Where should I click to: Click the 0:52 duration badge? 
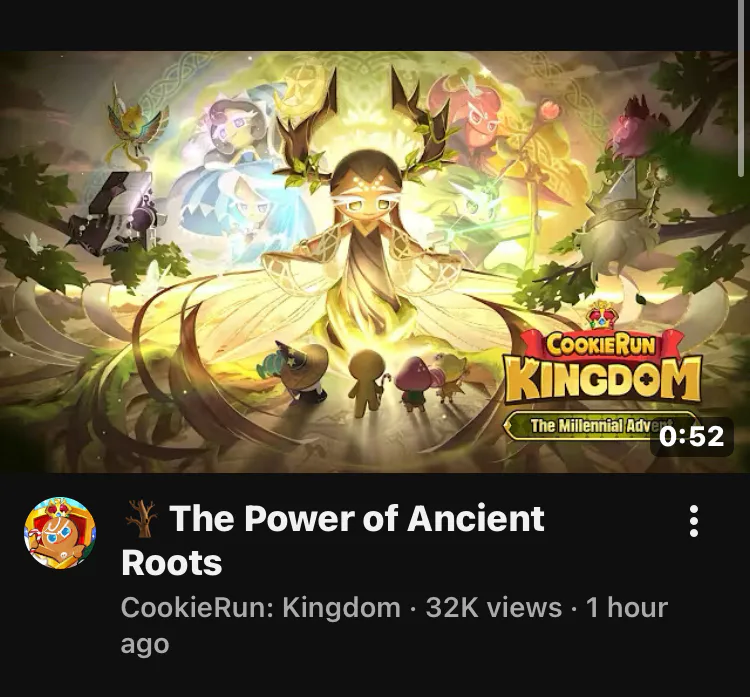coord(692,436)
